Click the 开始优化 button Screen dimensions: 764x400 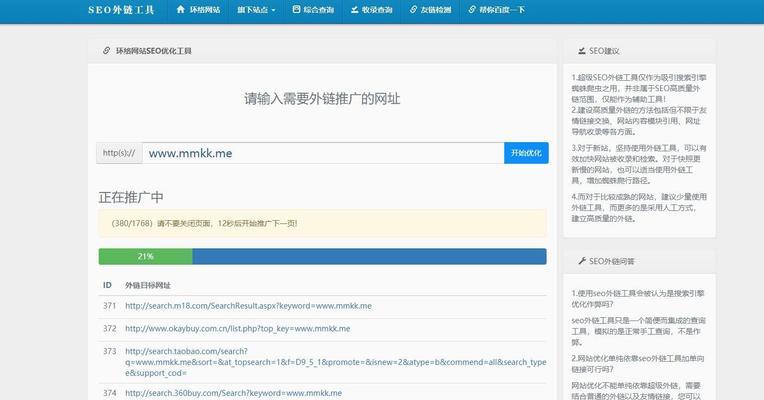tap(526, 153)
